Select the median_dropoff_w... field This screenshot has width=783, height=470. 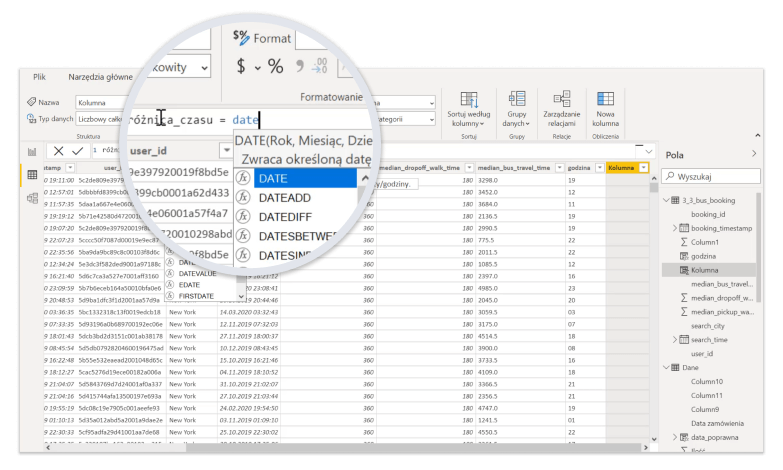tap(722, 298)
